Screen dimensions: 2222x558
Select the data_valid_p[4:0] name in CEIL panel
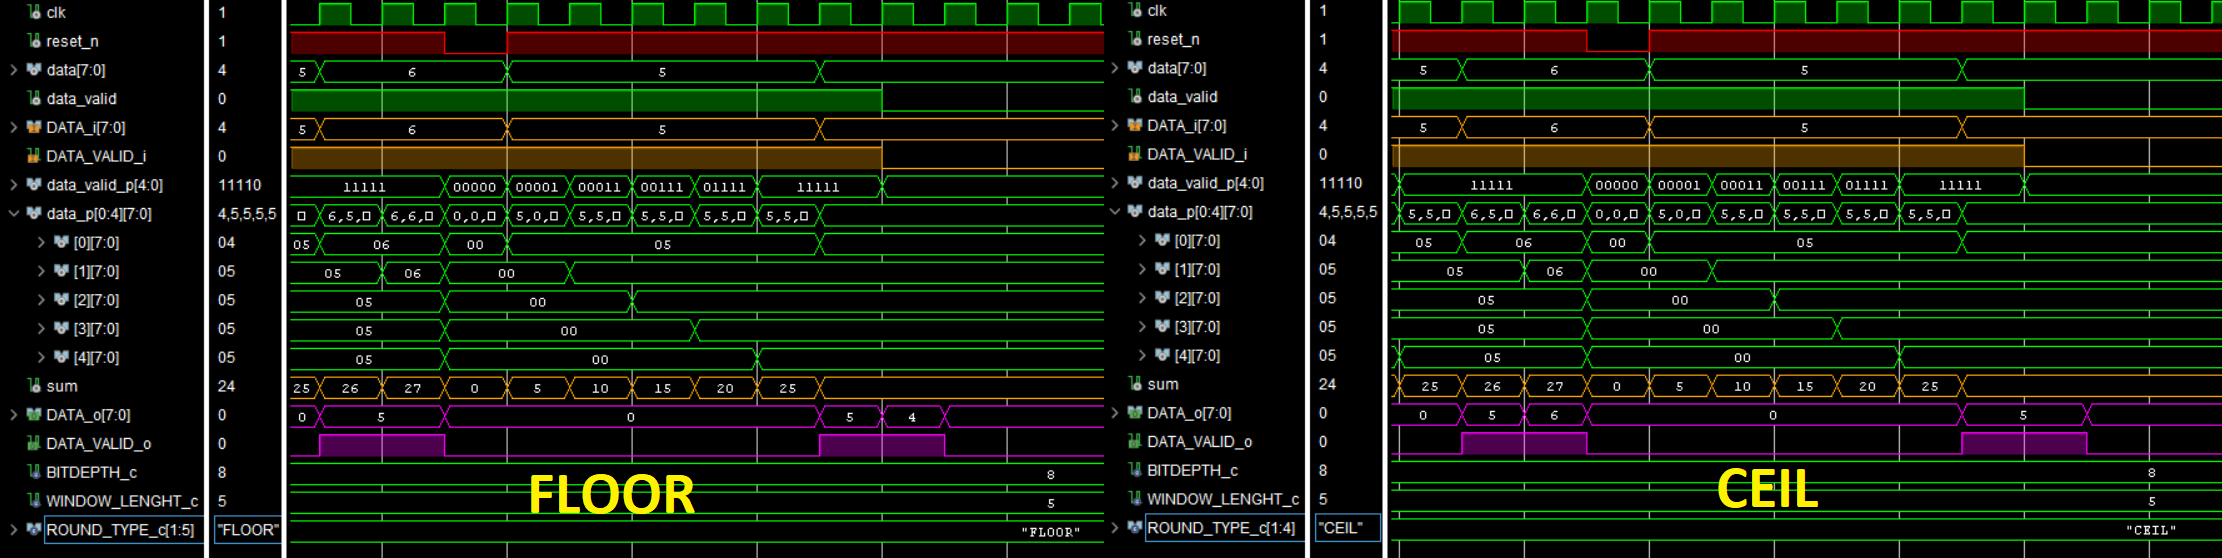coord(1205,183)
